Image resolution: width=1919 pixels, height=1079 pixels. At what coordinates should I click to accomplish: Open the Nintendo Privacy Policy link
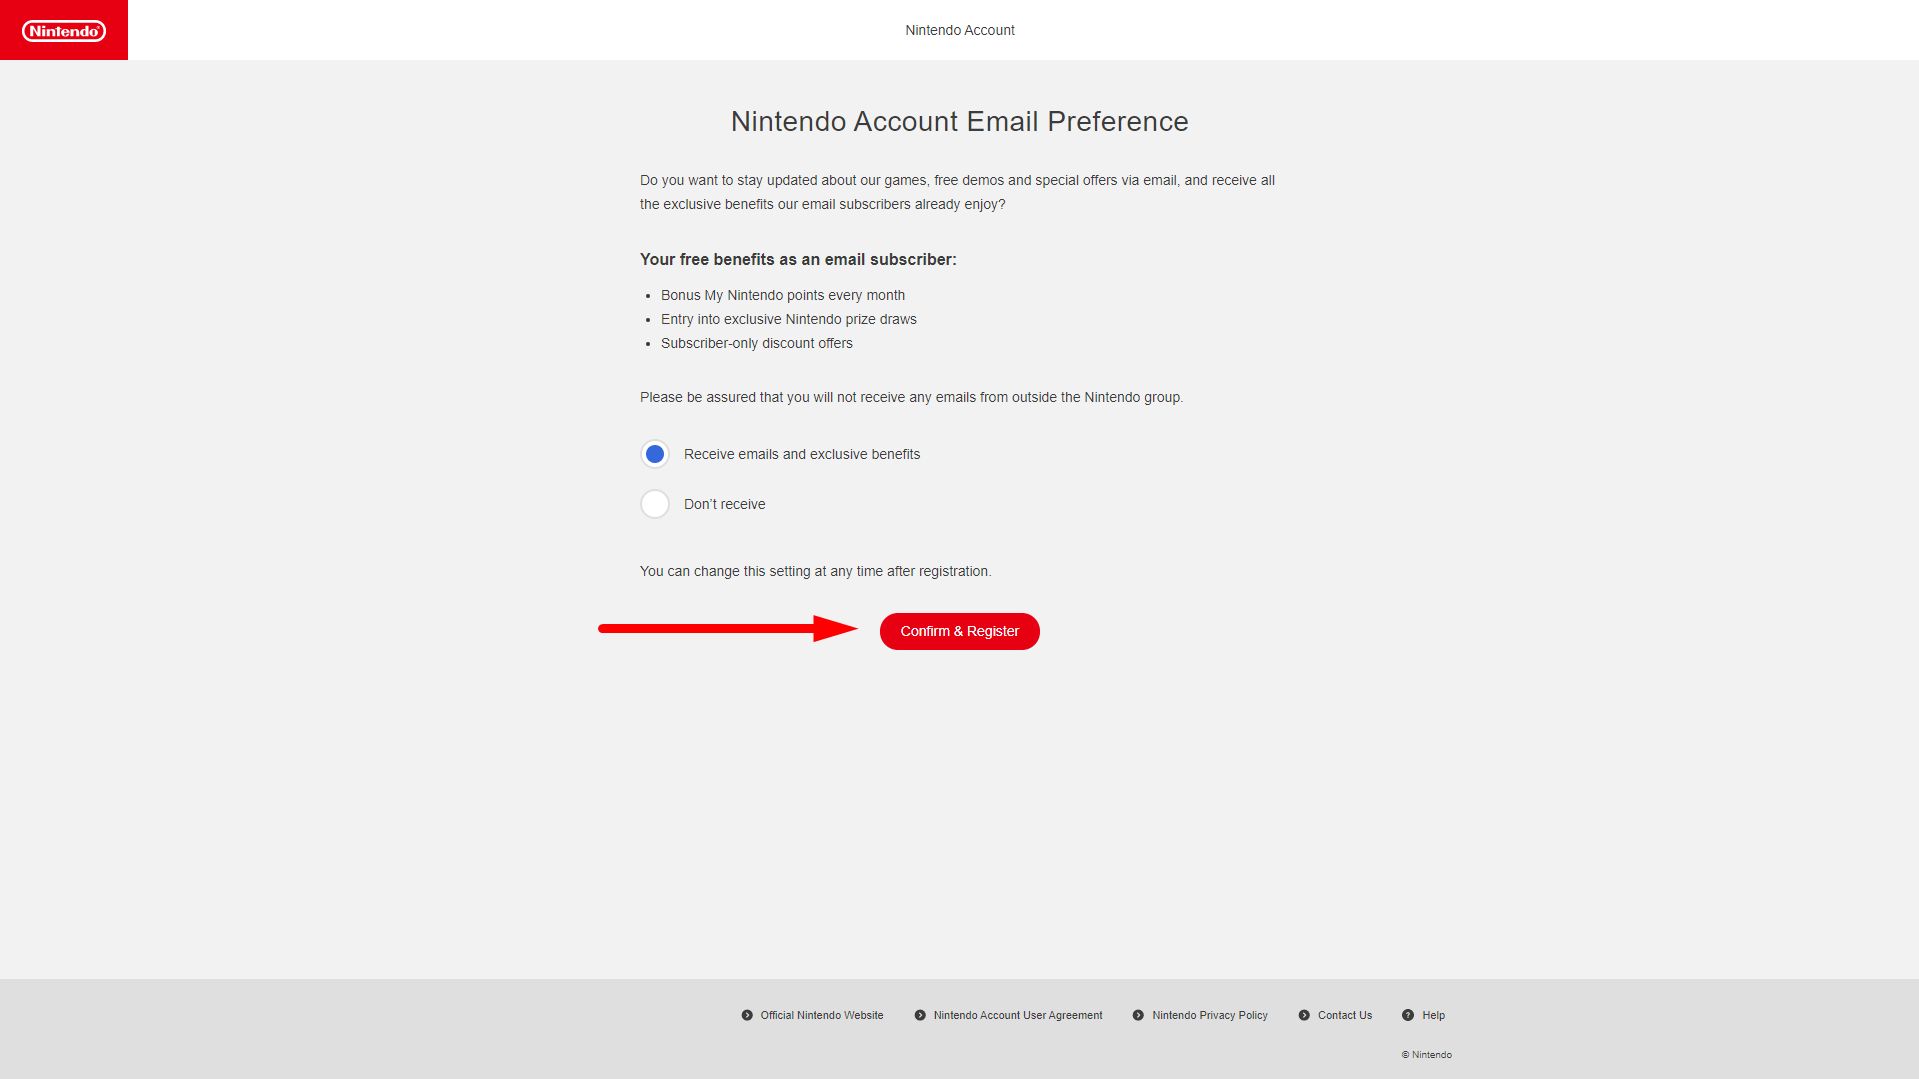pos(1210,1015)
